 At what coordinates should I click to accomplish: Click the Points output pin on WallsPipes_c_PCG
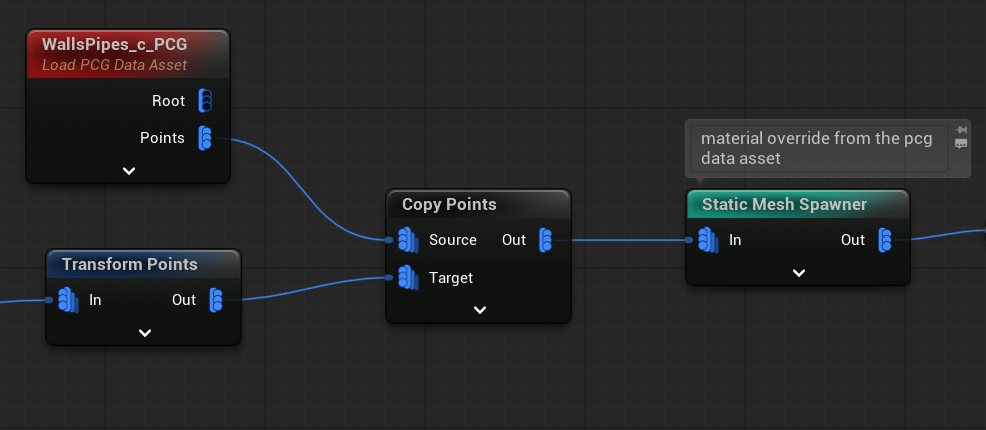[x=205, y=138]
